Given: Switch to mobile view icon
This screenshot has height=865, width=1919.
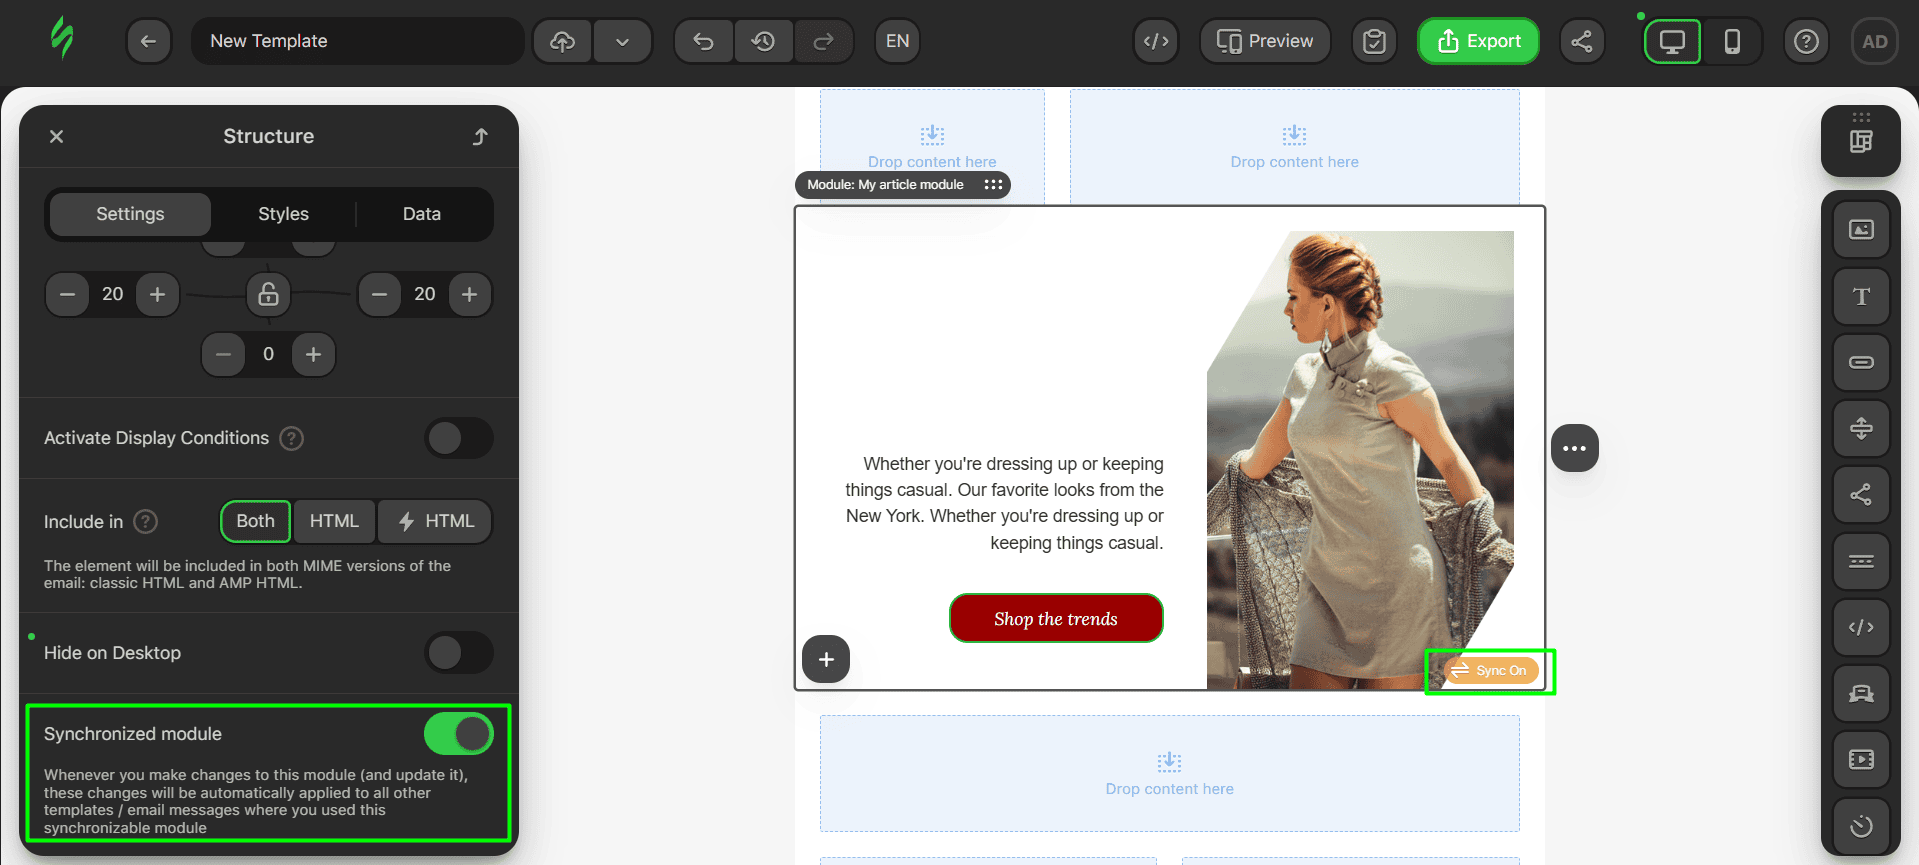Looking at the screenshot, I should coord(1732,41).
